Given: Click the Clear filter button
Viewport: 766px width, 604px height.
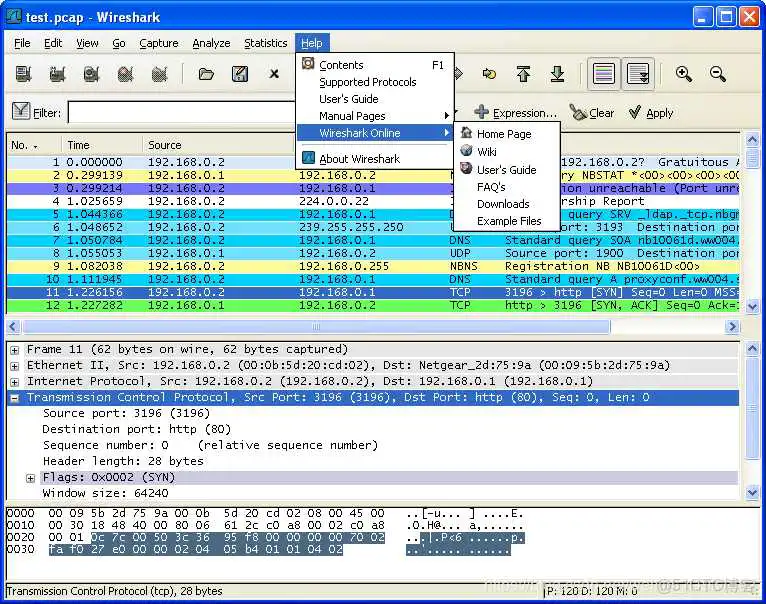Looking at the screenshot, I should pos(592,113).
